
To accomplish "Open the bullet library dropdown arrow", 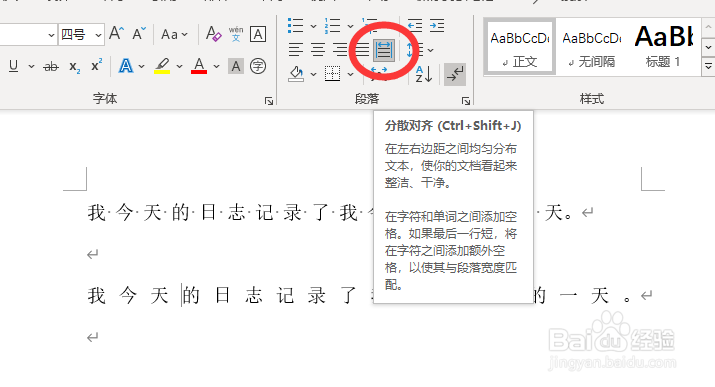I will coord(313,26).
